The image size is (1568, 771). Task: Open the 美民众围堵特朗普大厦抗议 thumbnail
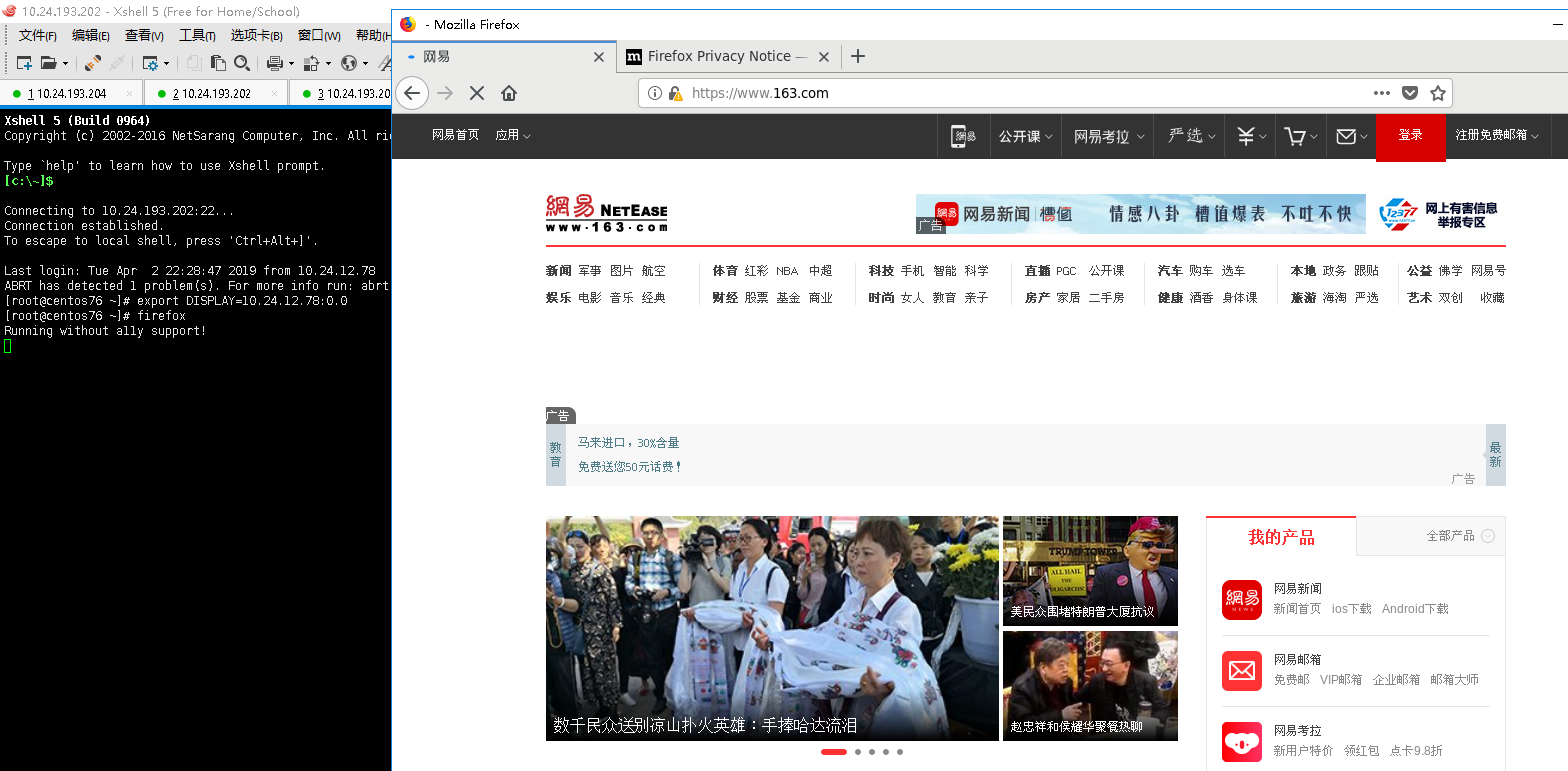point(1090,571)
